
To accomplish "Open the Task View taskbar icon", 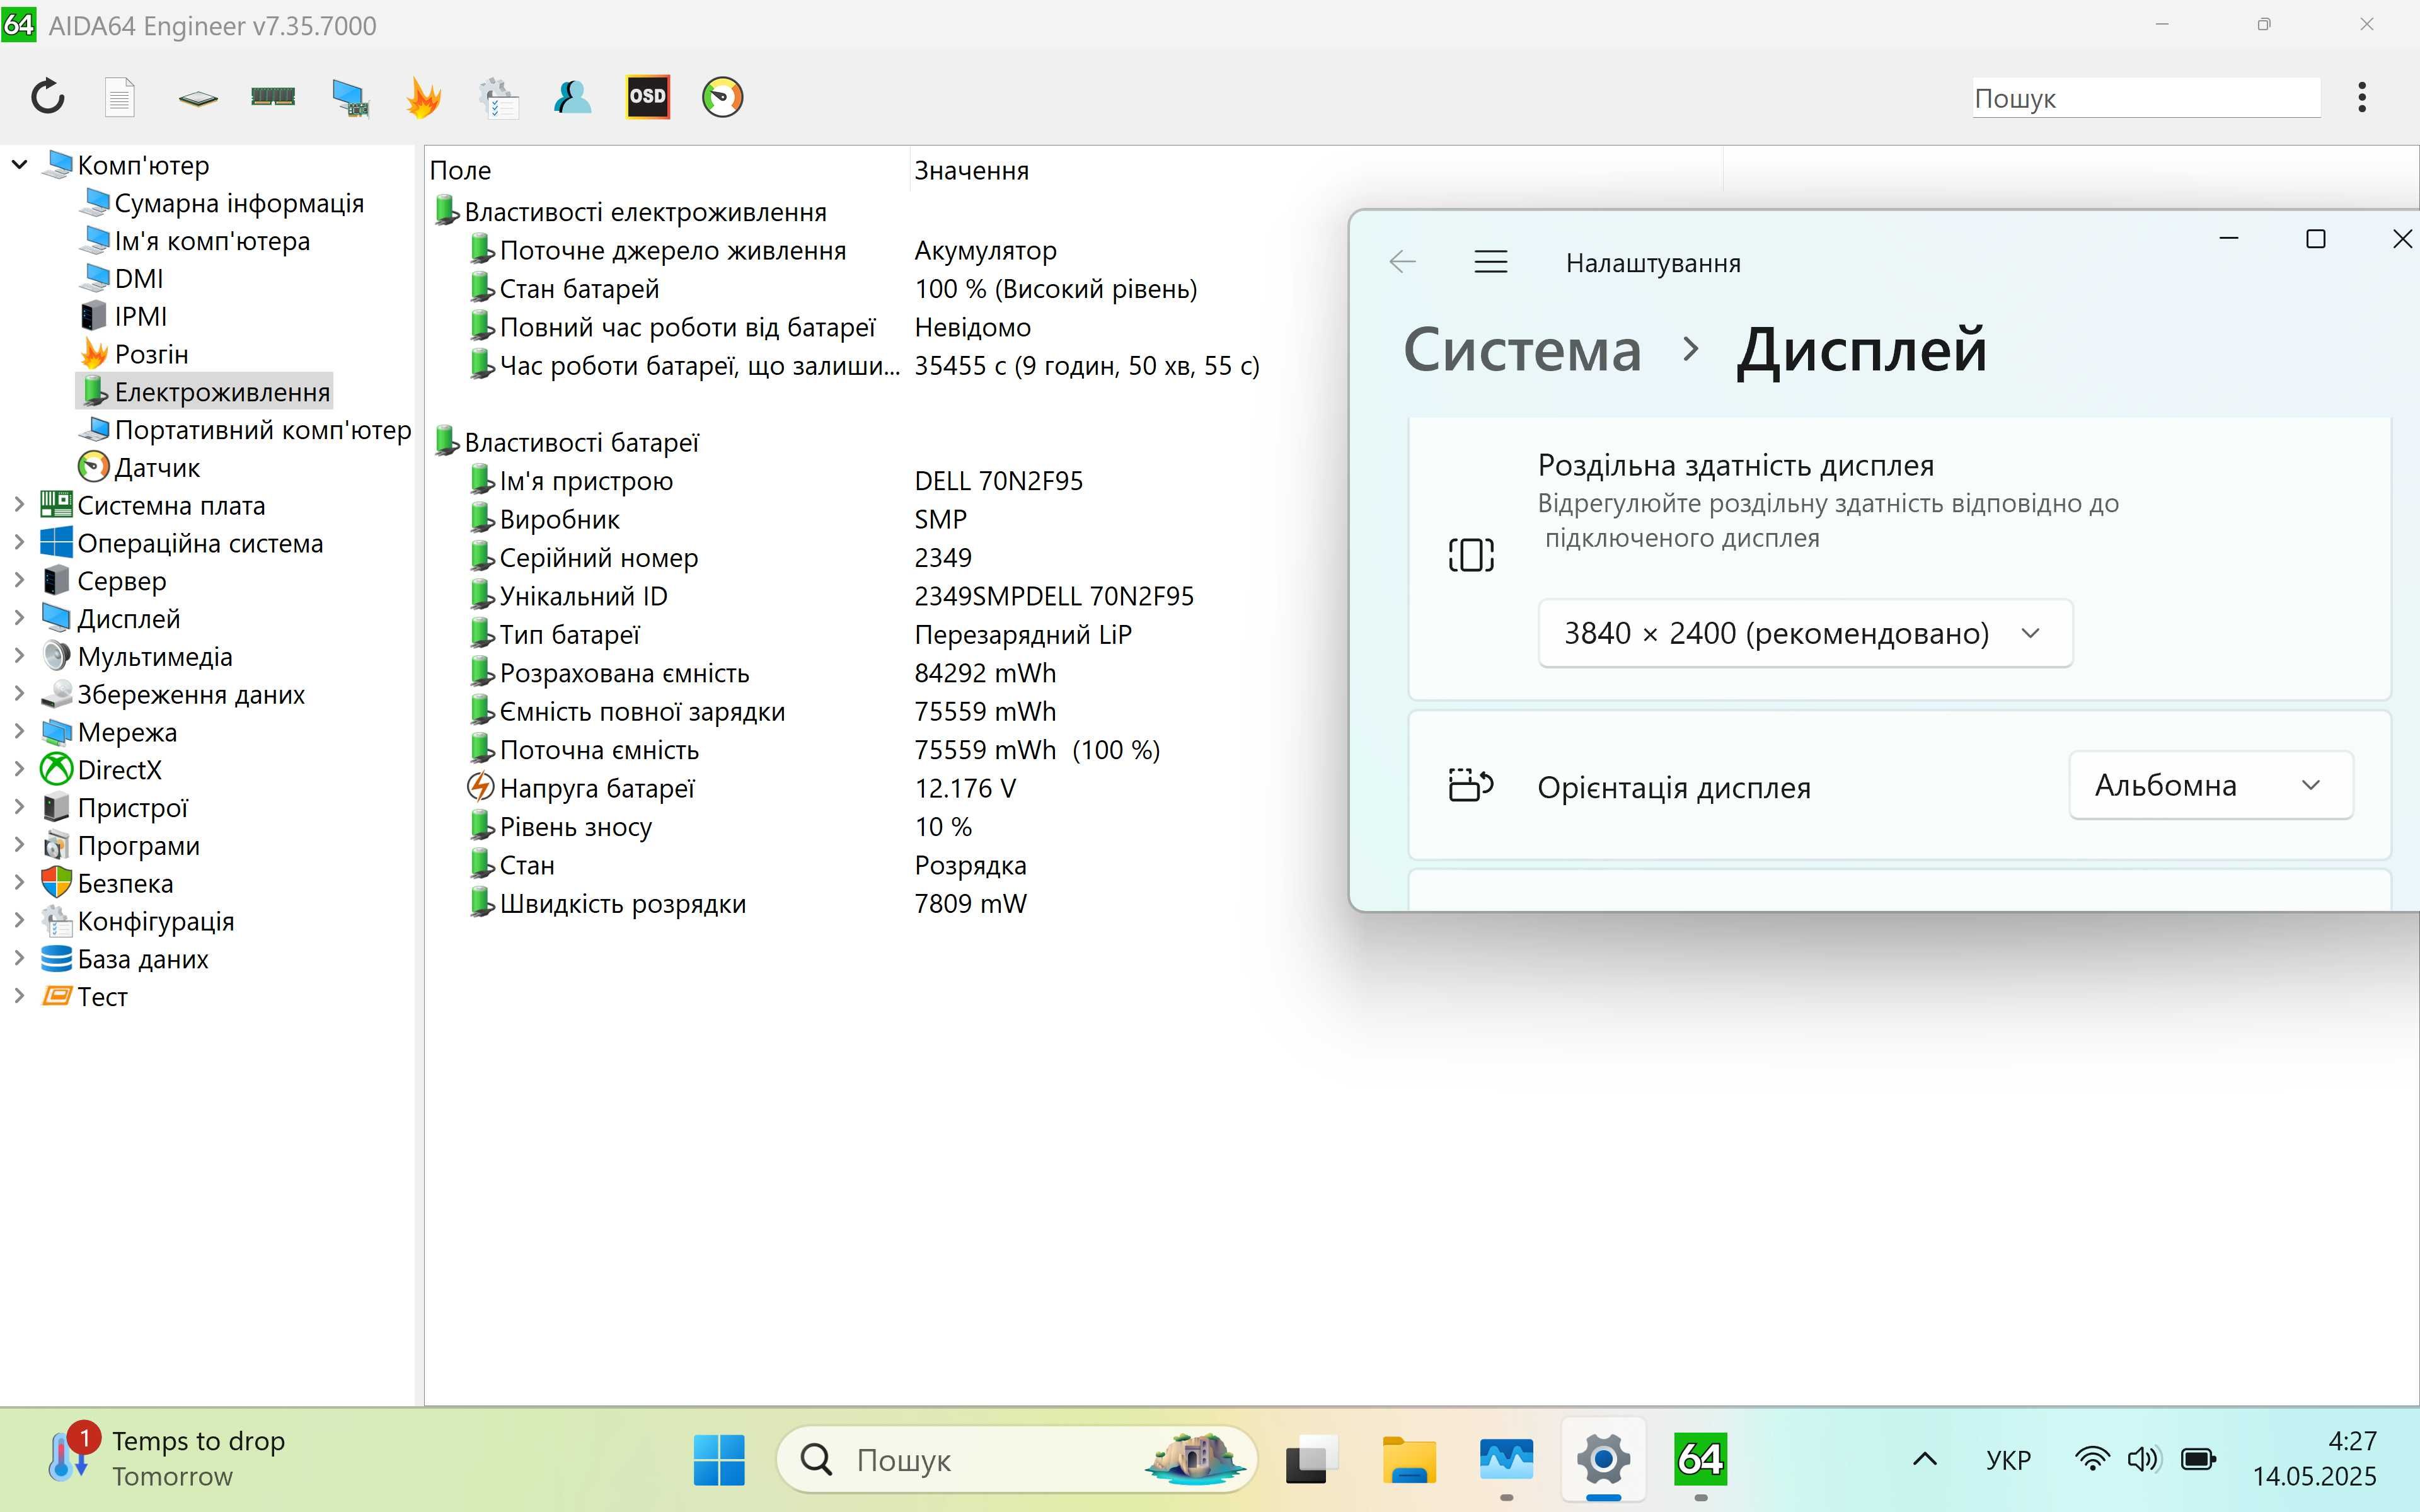I will [x=1310, y=1460].
